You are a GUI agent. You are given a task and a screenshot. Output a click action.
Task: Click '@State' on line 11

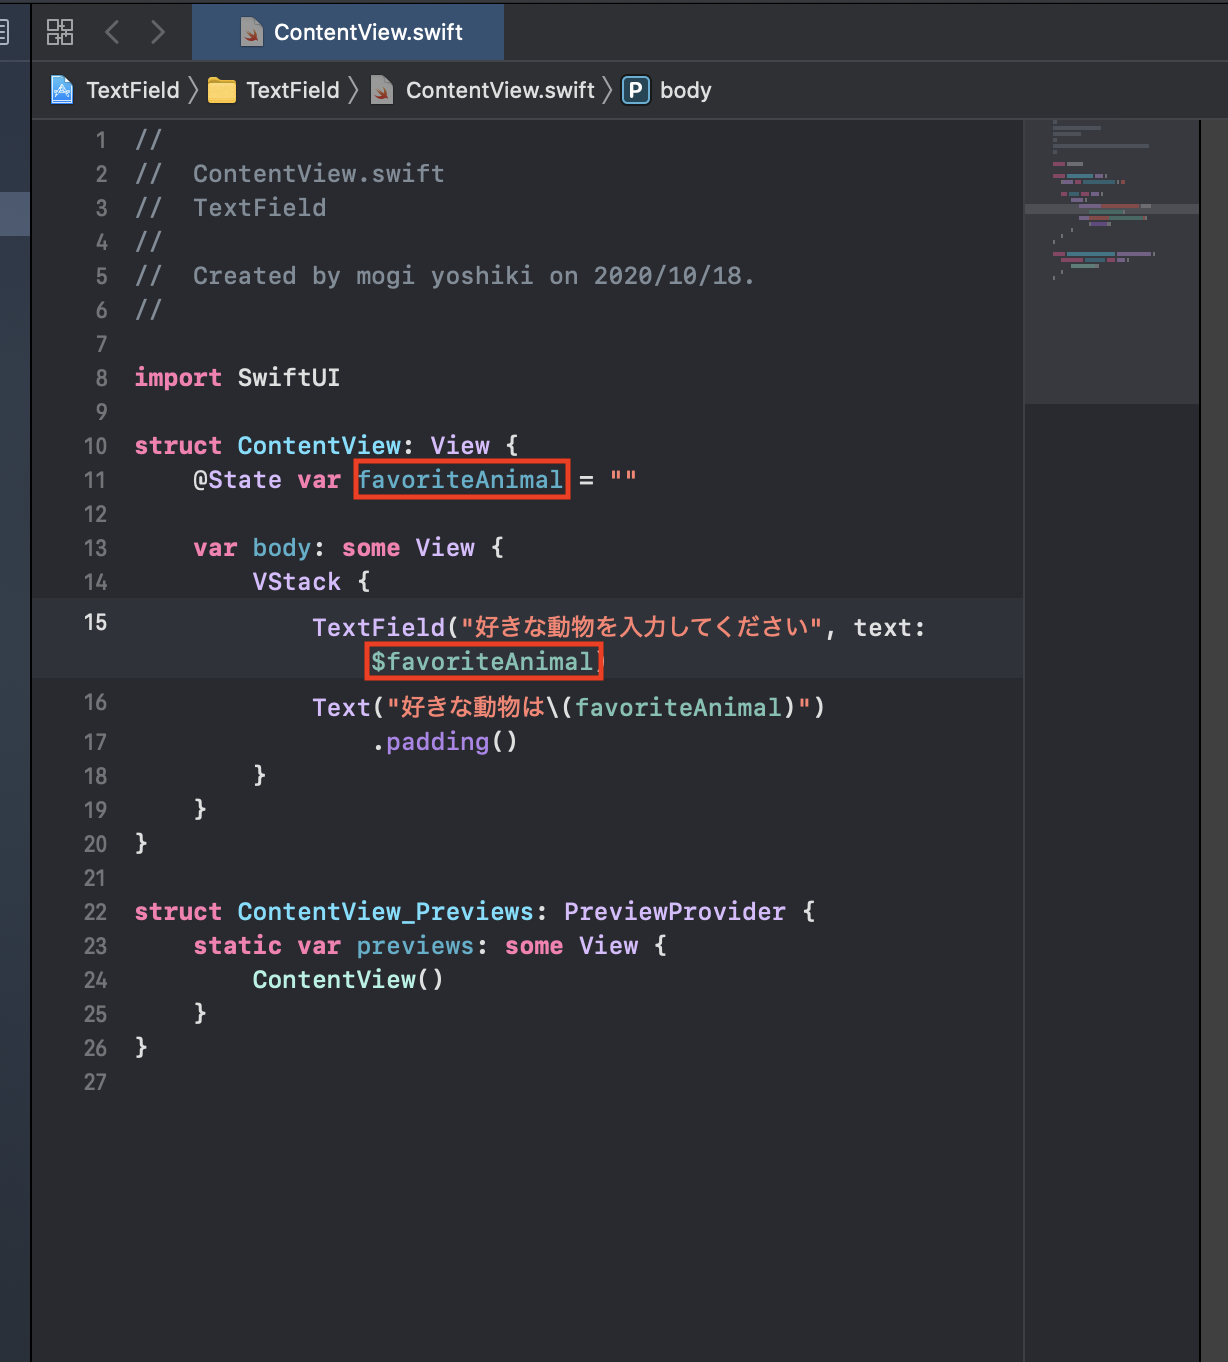pos(237,480)
